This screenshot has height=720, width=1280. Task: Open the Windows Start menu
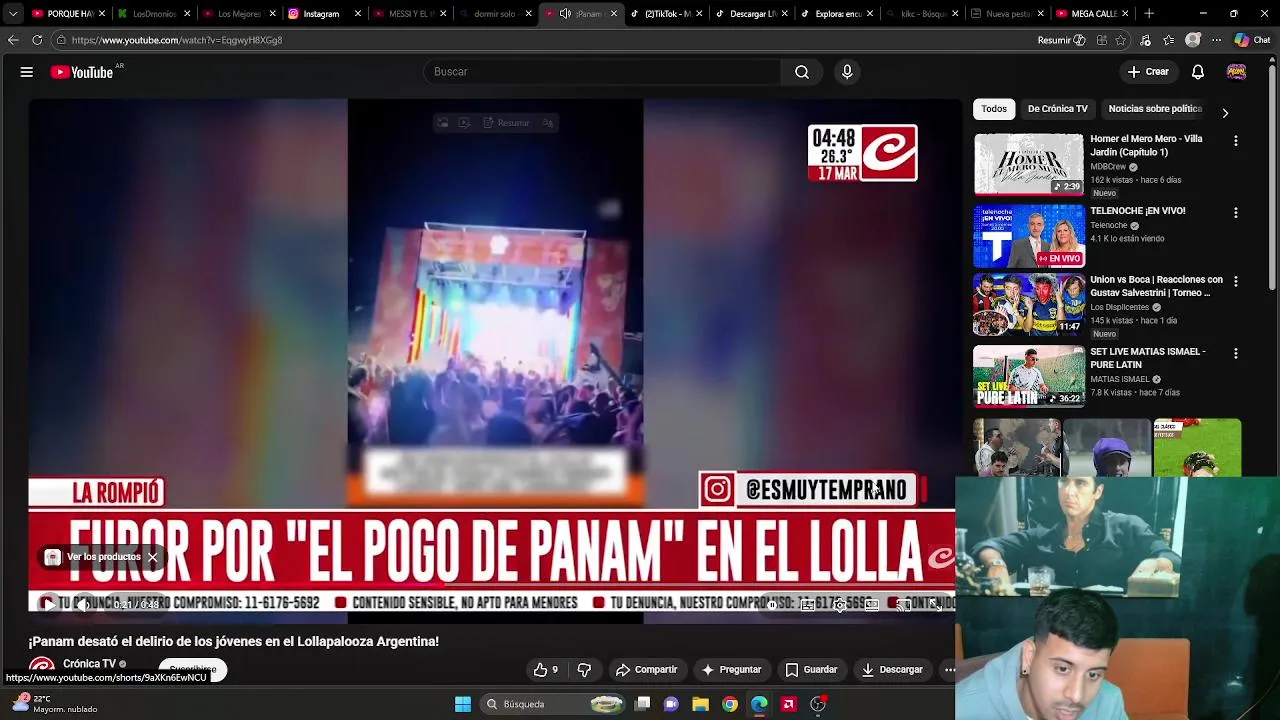(x=462, y=704)
